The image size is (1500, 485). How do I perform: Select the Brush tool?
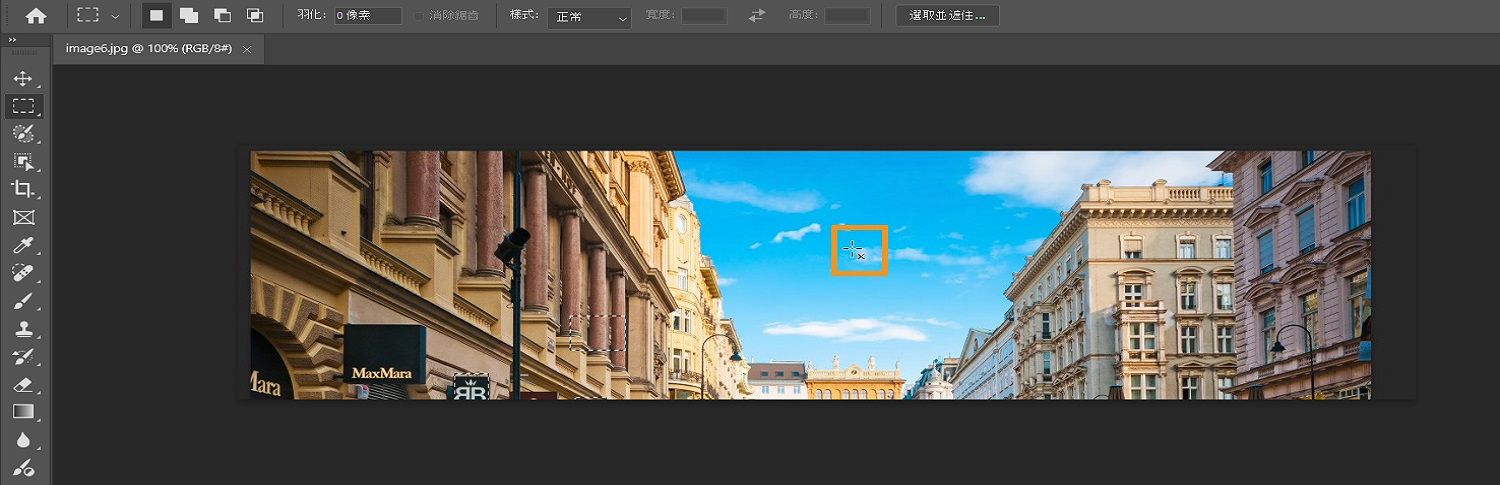click(23, 301)
